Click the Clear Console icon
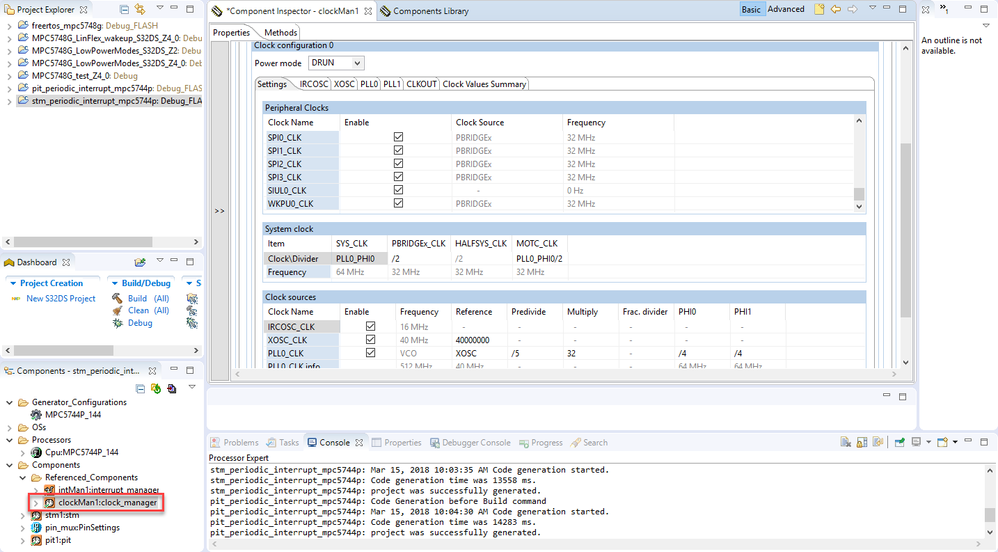Viewport: 998px width, 552px height. (x=847, y=442)
